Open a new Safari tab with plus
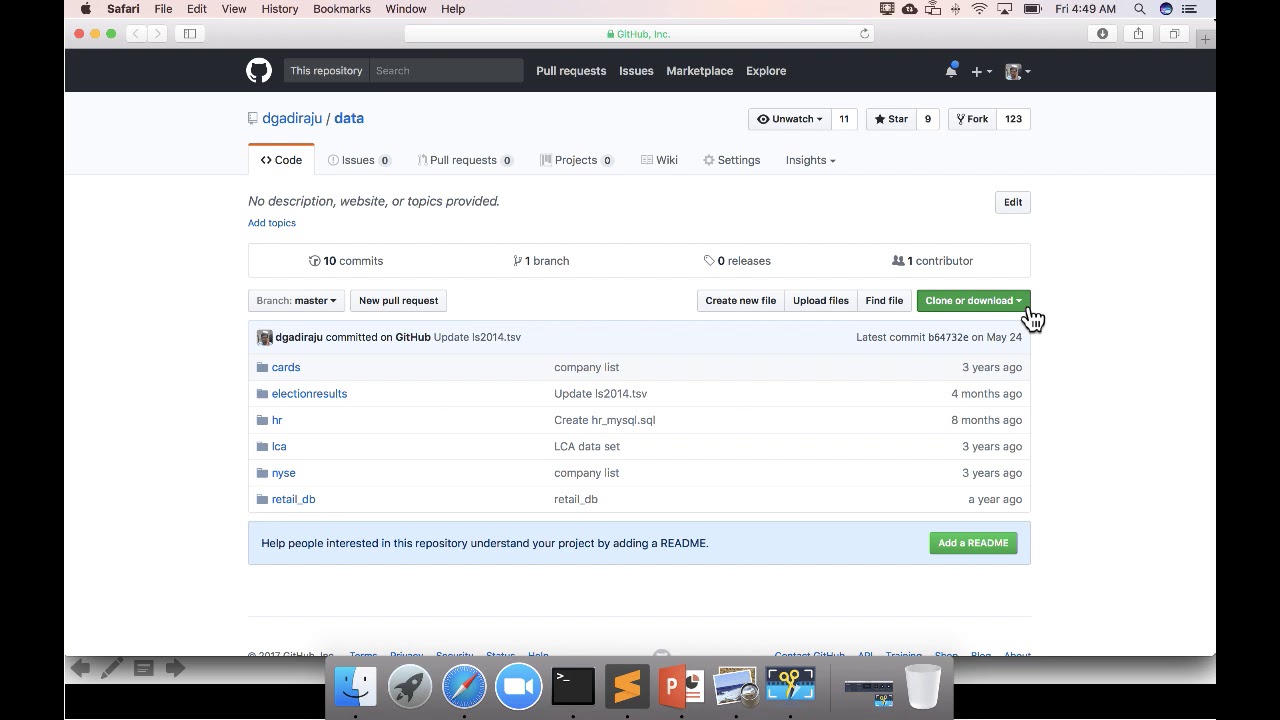This screenshot has width=1280, height=720. pyautogui.click(x=1205, y=39)
